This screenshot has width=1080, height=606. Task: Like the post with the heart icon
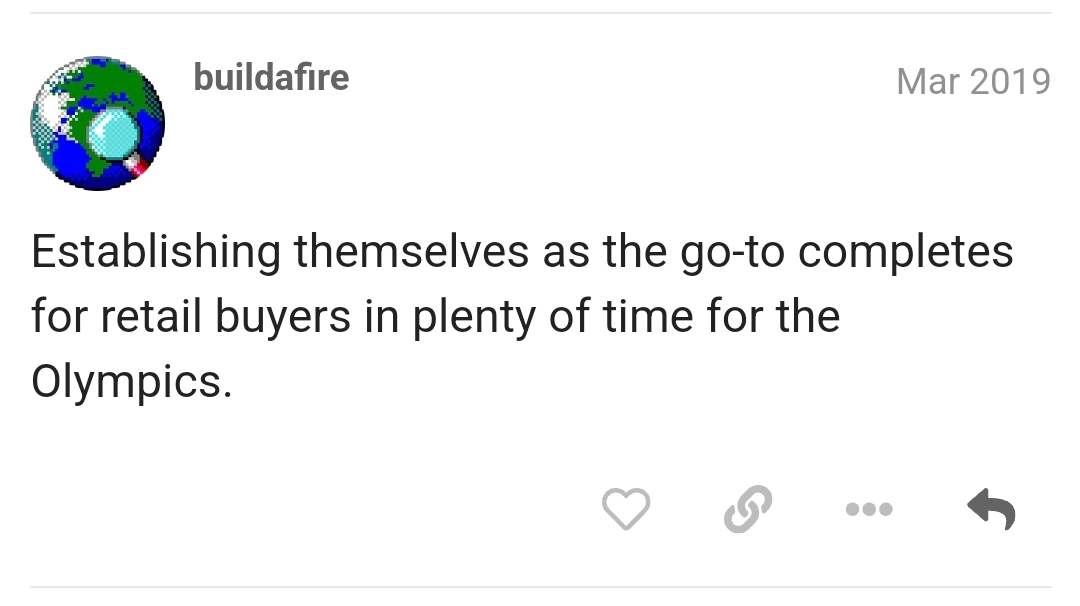[x=626, y=510]
